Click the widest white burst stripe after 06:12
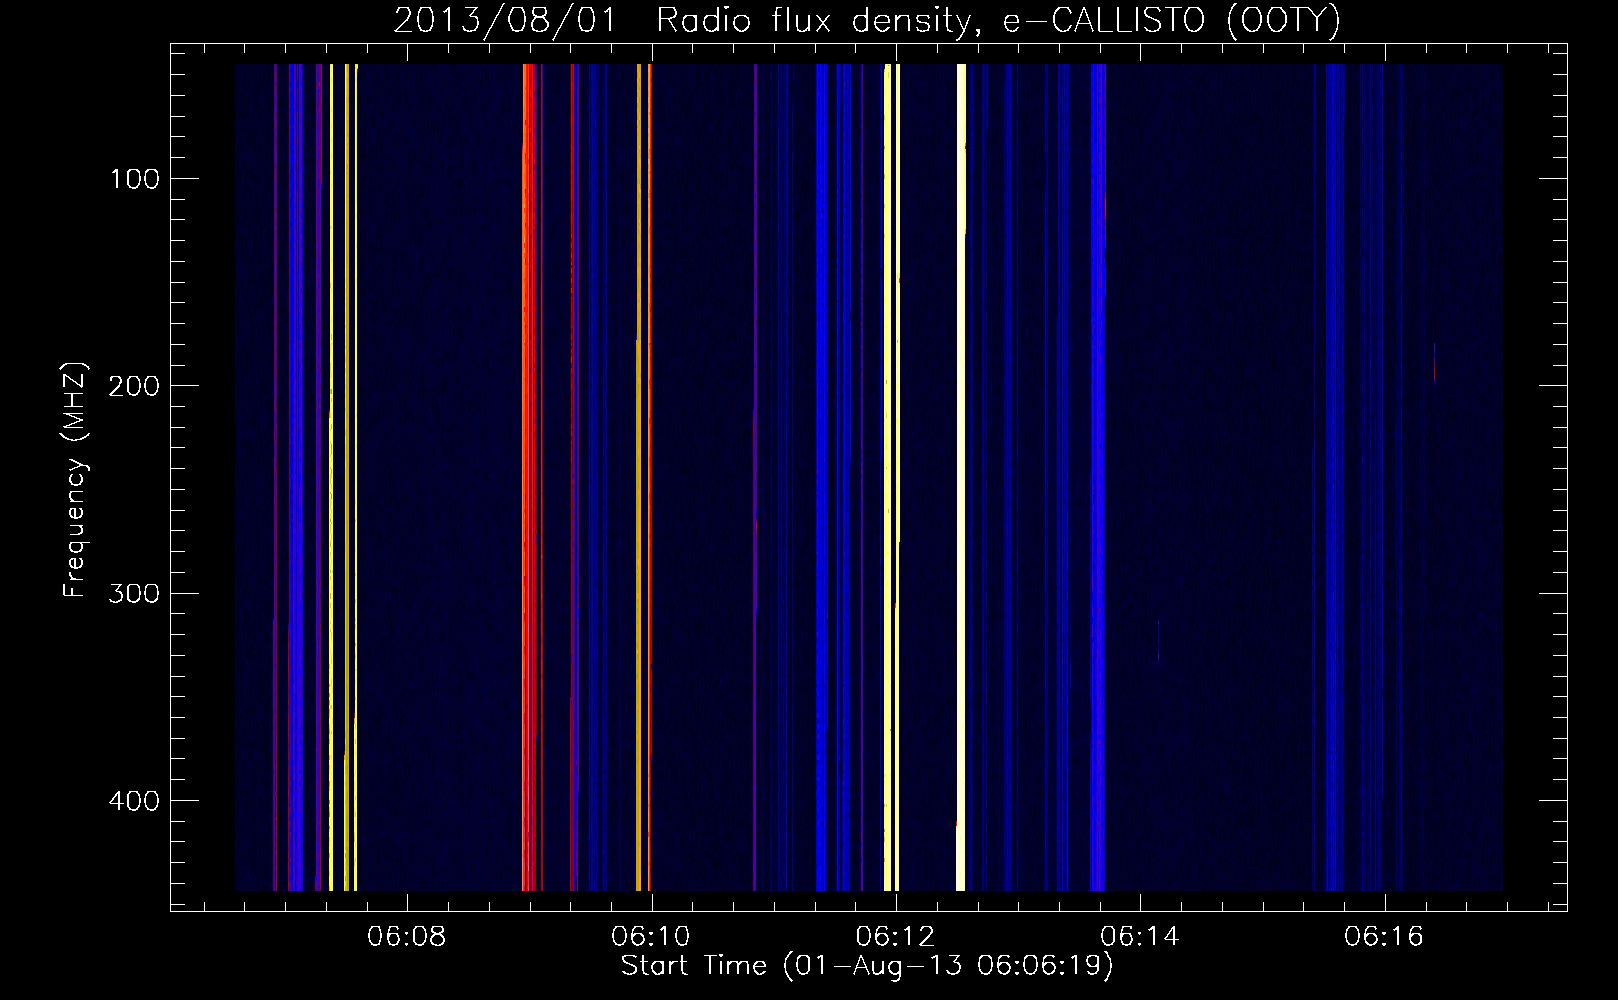Image resolution: width=1618 pixels, height=1000 pixels. [x=961, y=477]
